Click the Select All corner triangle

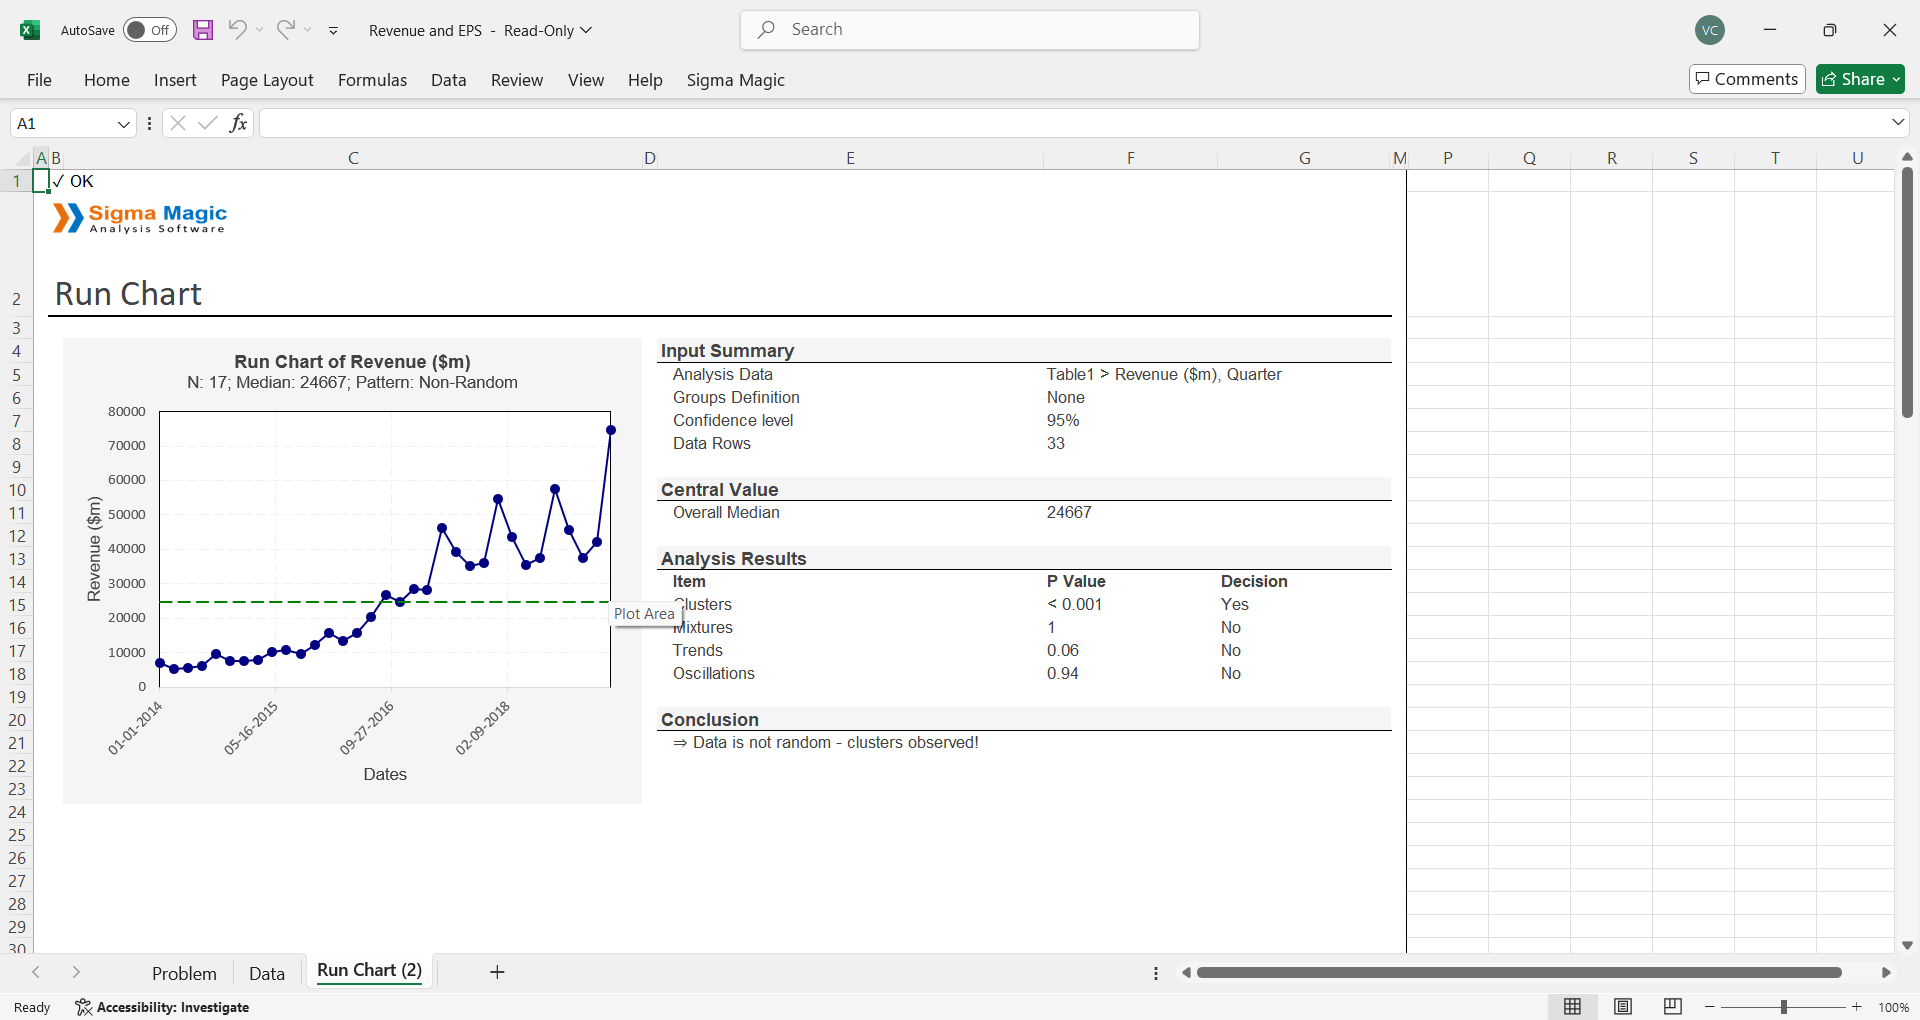pos(23,158)
